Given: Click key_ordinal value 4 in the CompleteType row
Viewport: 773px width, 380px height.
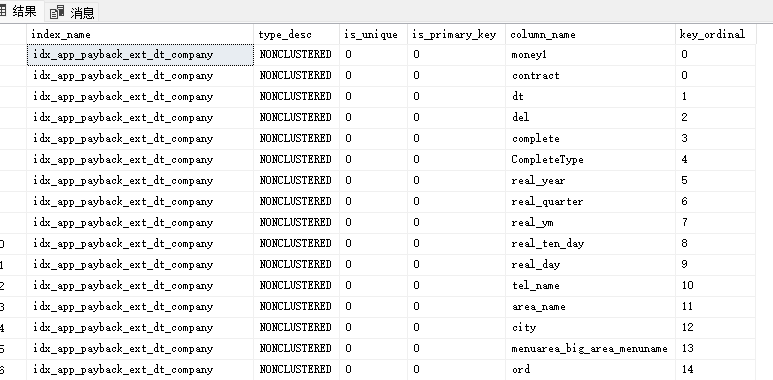Looking at the screenshot, I should pyautogui.click(x=715, y=160).
